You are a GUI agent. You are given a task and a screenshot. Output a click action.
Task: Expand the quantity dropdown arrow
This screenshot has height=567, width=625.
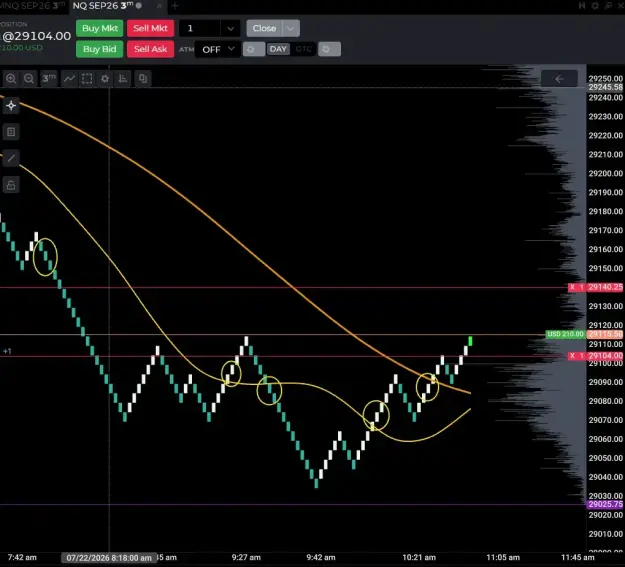pyautogui.click(x=230, y=29)
